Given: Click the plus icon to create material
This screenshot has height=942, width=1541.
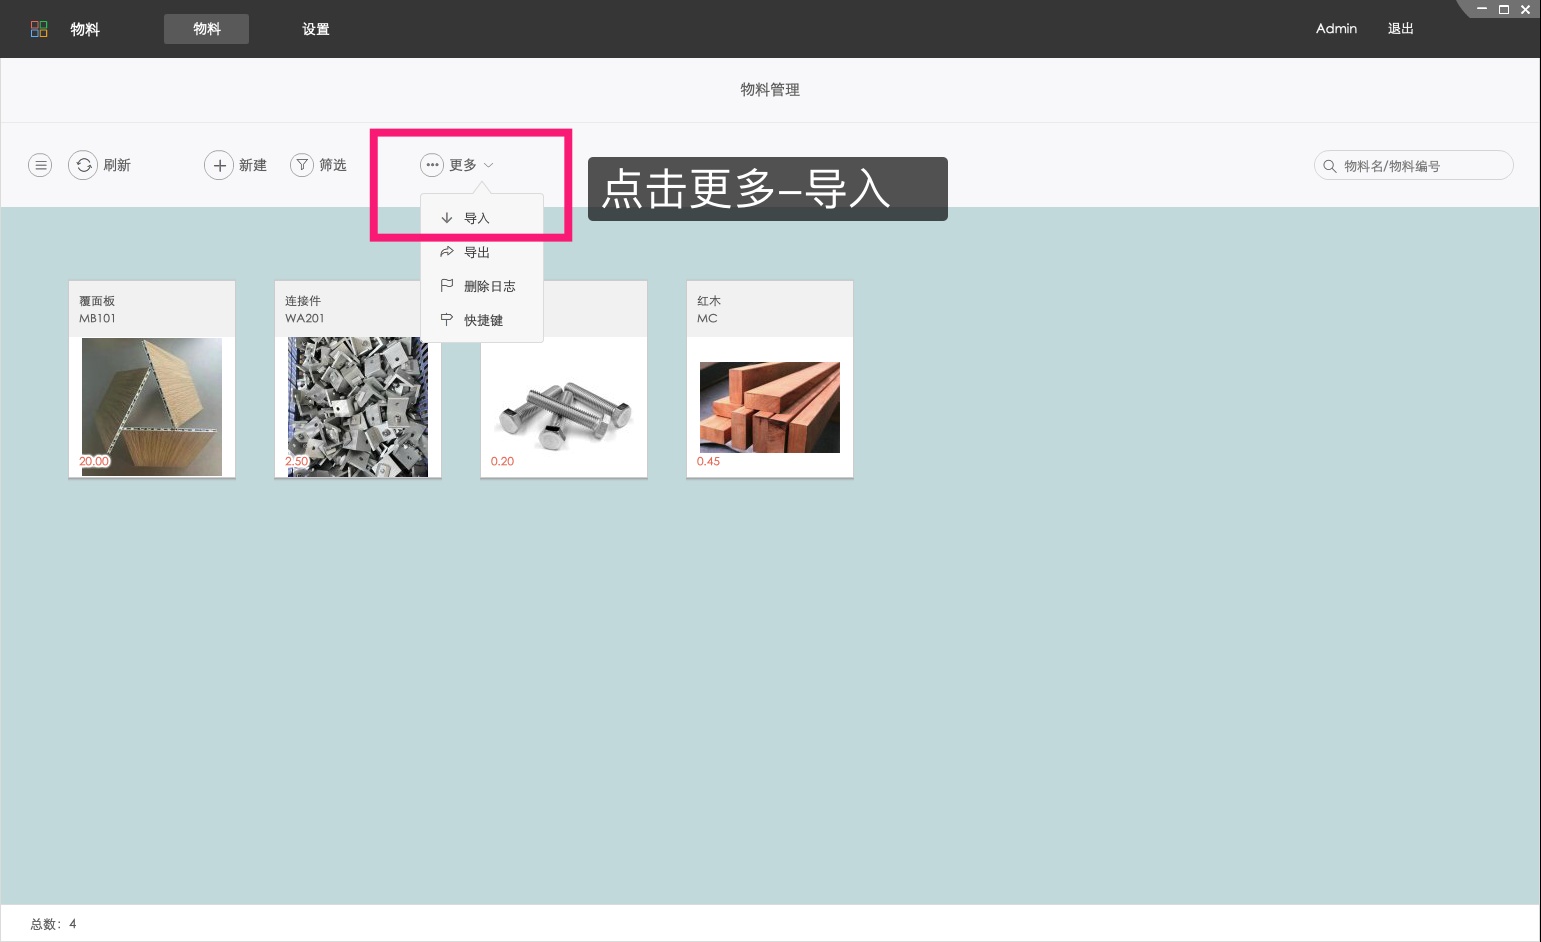Looking at the screenshot, I should [x=219, y=165].
